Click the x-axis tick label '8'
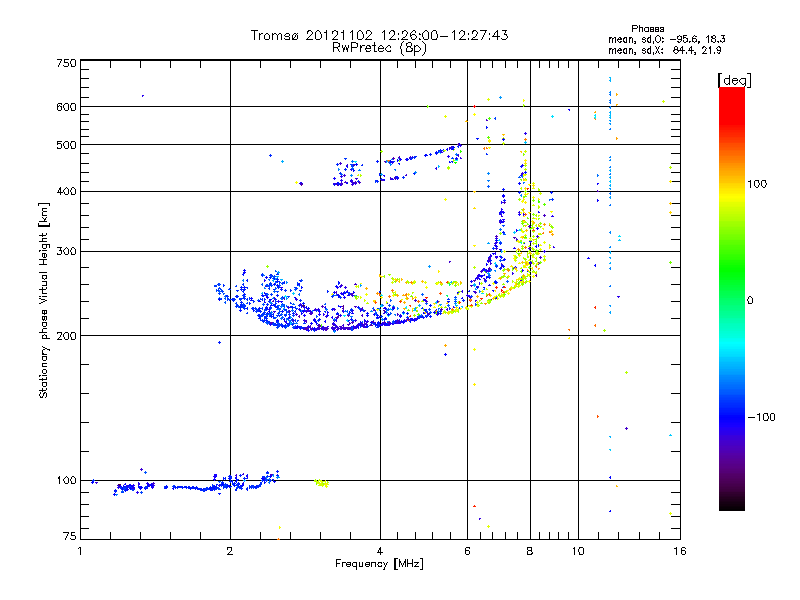 [530, 551]
